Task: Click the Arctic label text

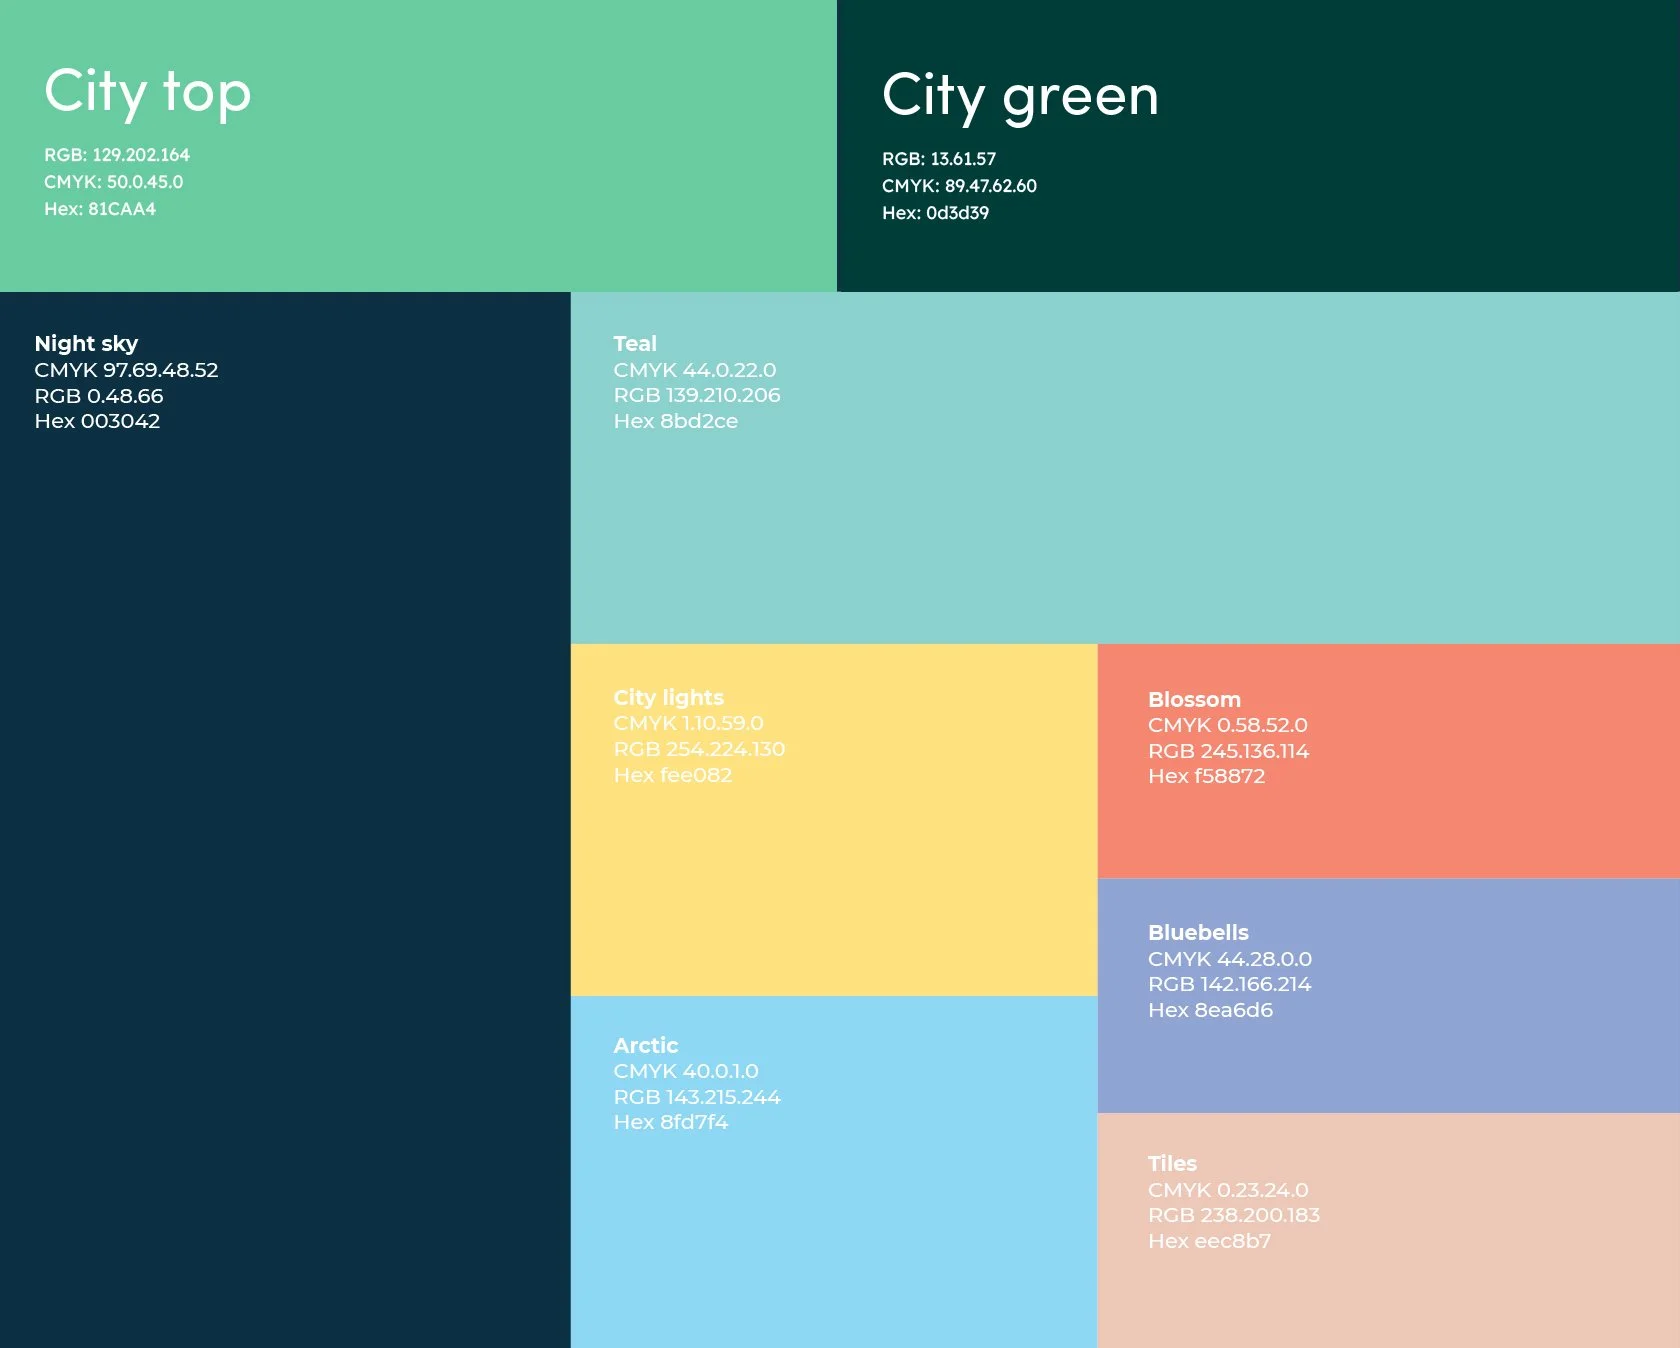Action: point(645,1045)
